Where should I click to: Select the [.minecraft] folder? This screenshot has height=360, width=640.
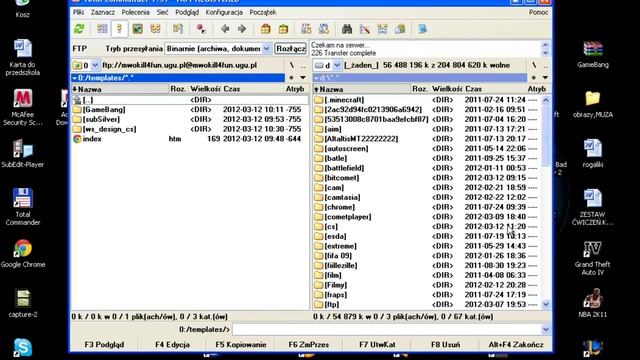[x=427, y=100]
